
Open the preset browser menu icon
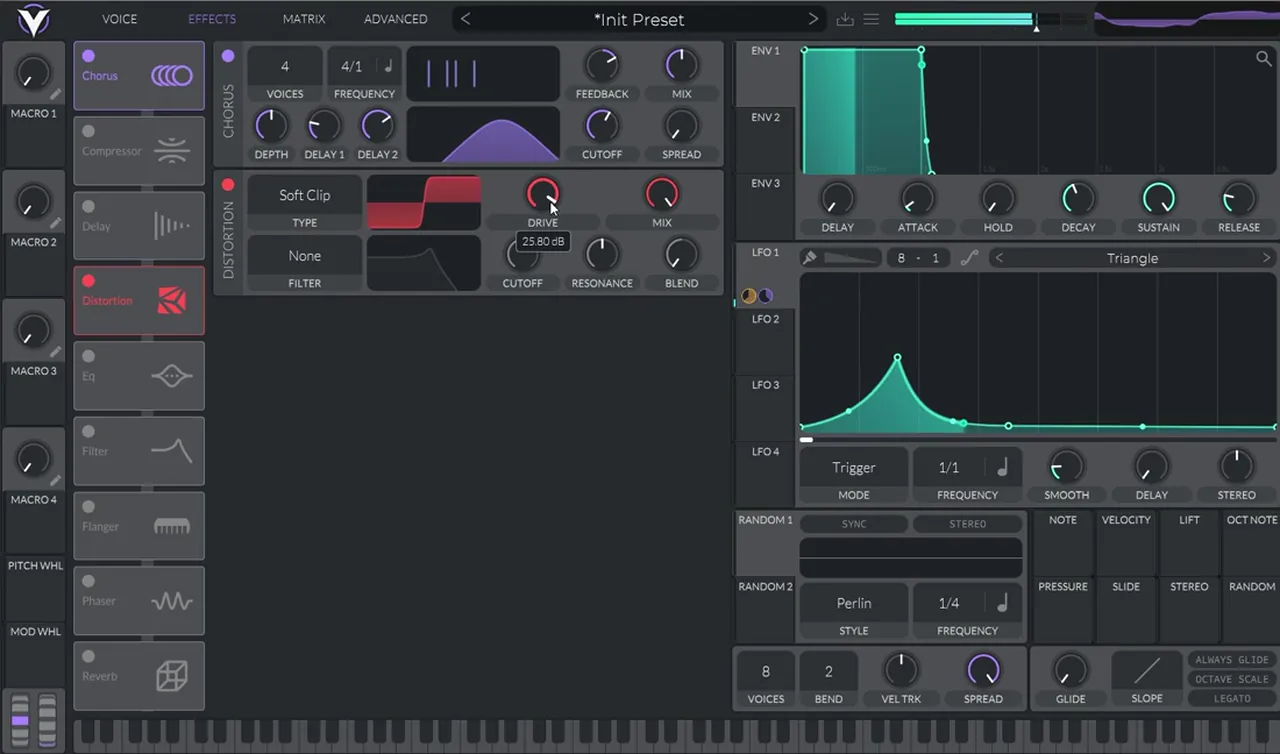click(871, 19)
